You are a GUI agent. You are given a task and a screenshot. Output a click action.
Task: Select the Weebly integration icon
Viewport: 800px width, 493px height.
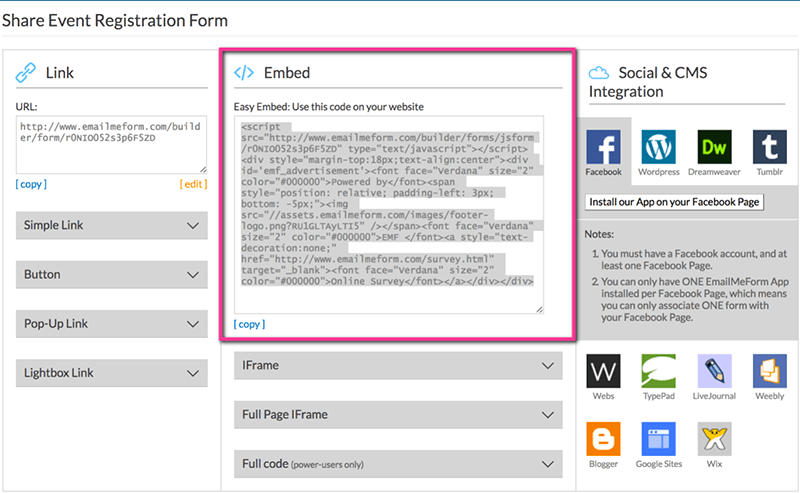[x=769, y=371]
